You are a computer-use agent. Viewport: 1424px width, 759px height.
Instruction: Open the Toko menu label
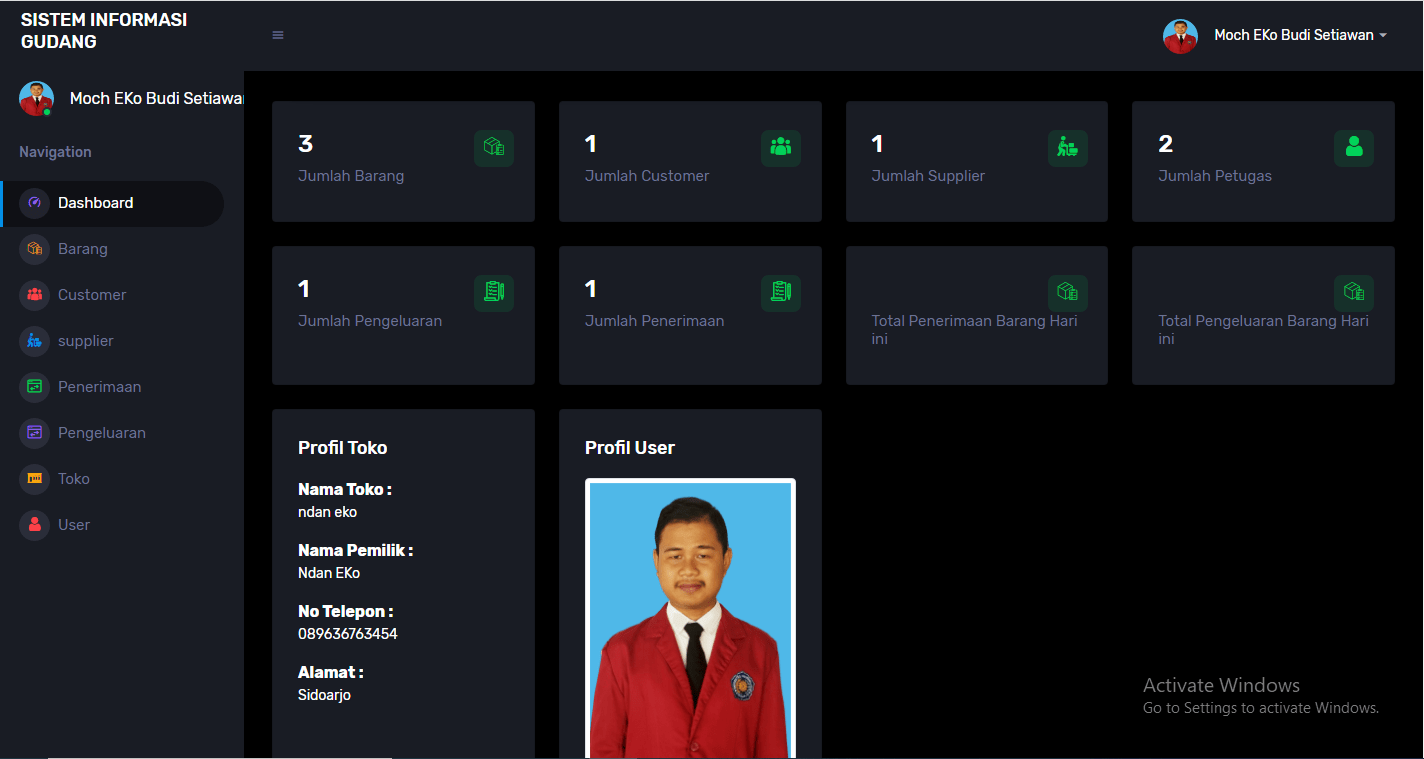tap(74, 479)
